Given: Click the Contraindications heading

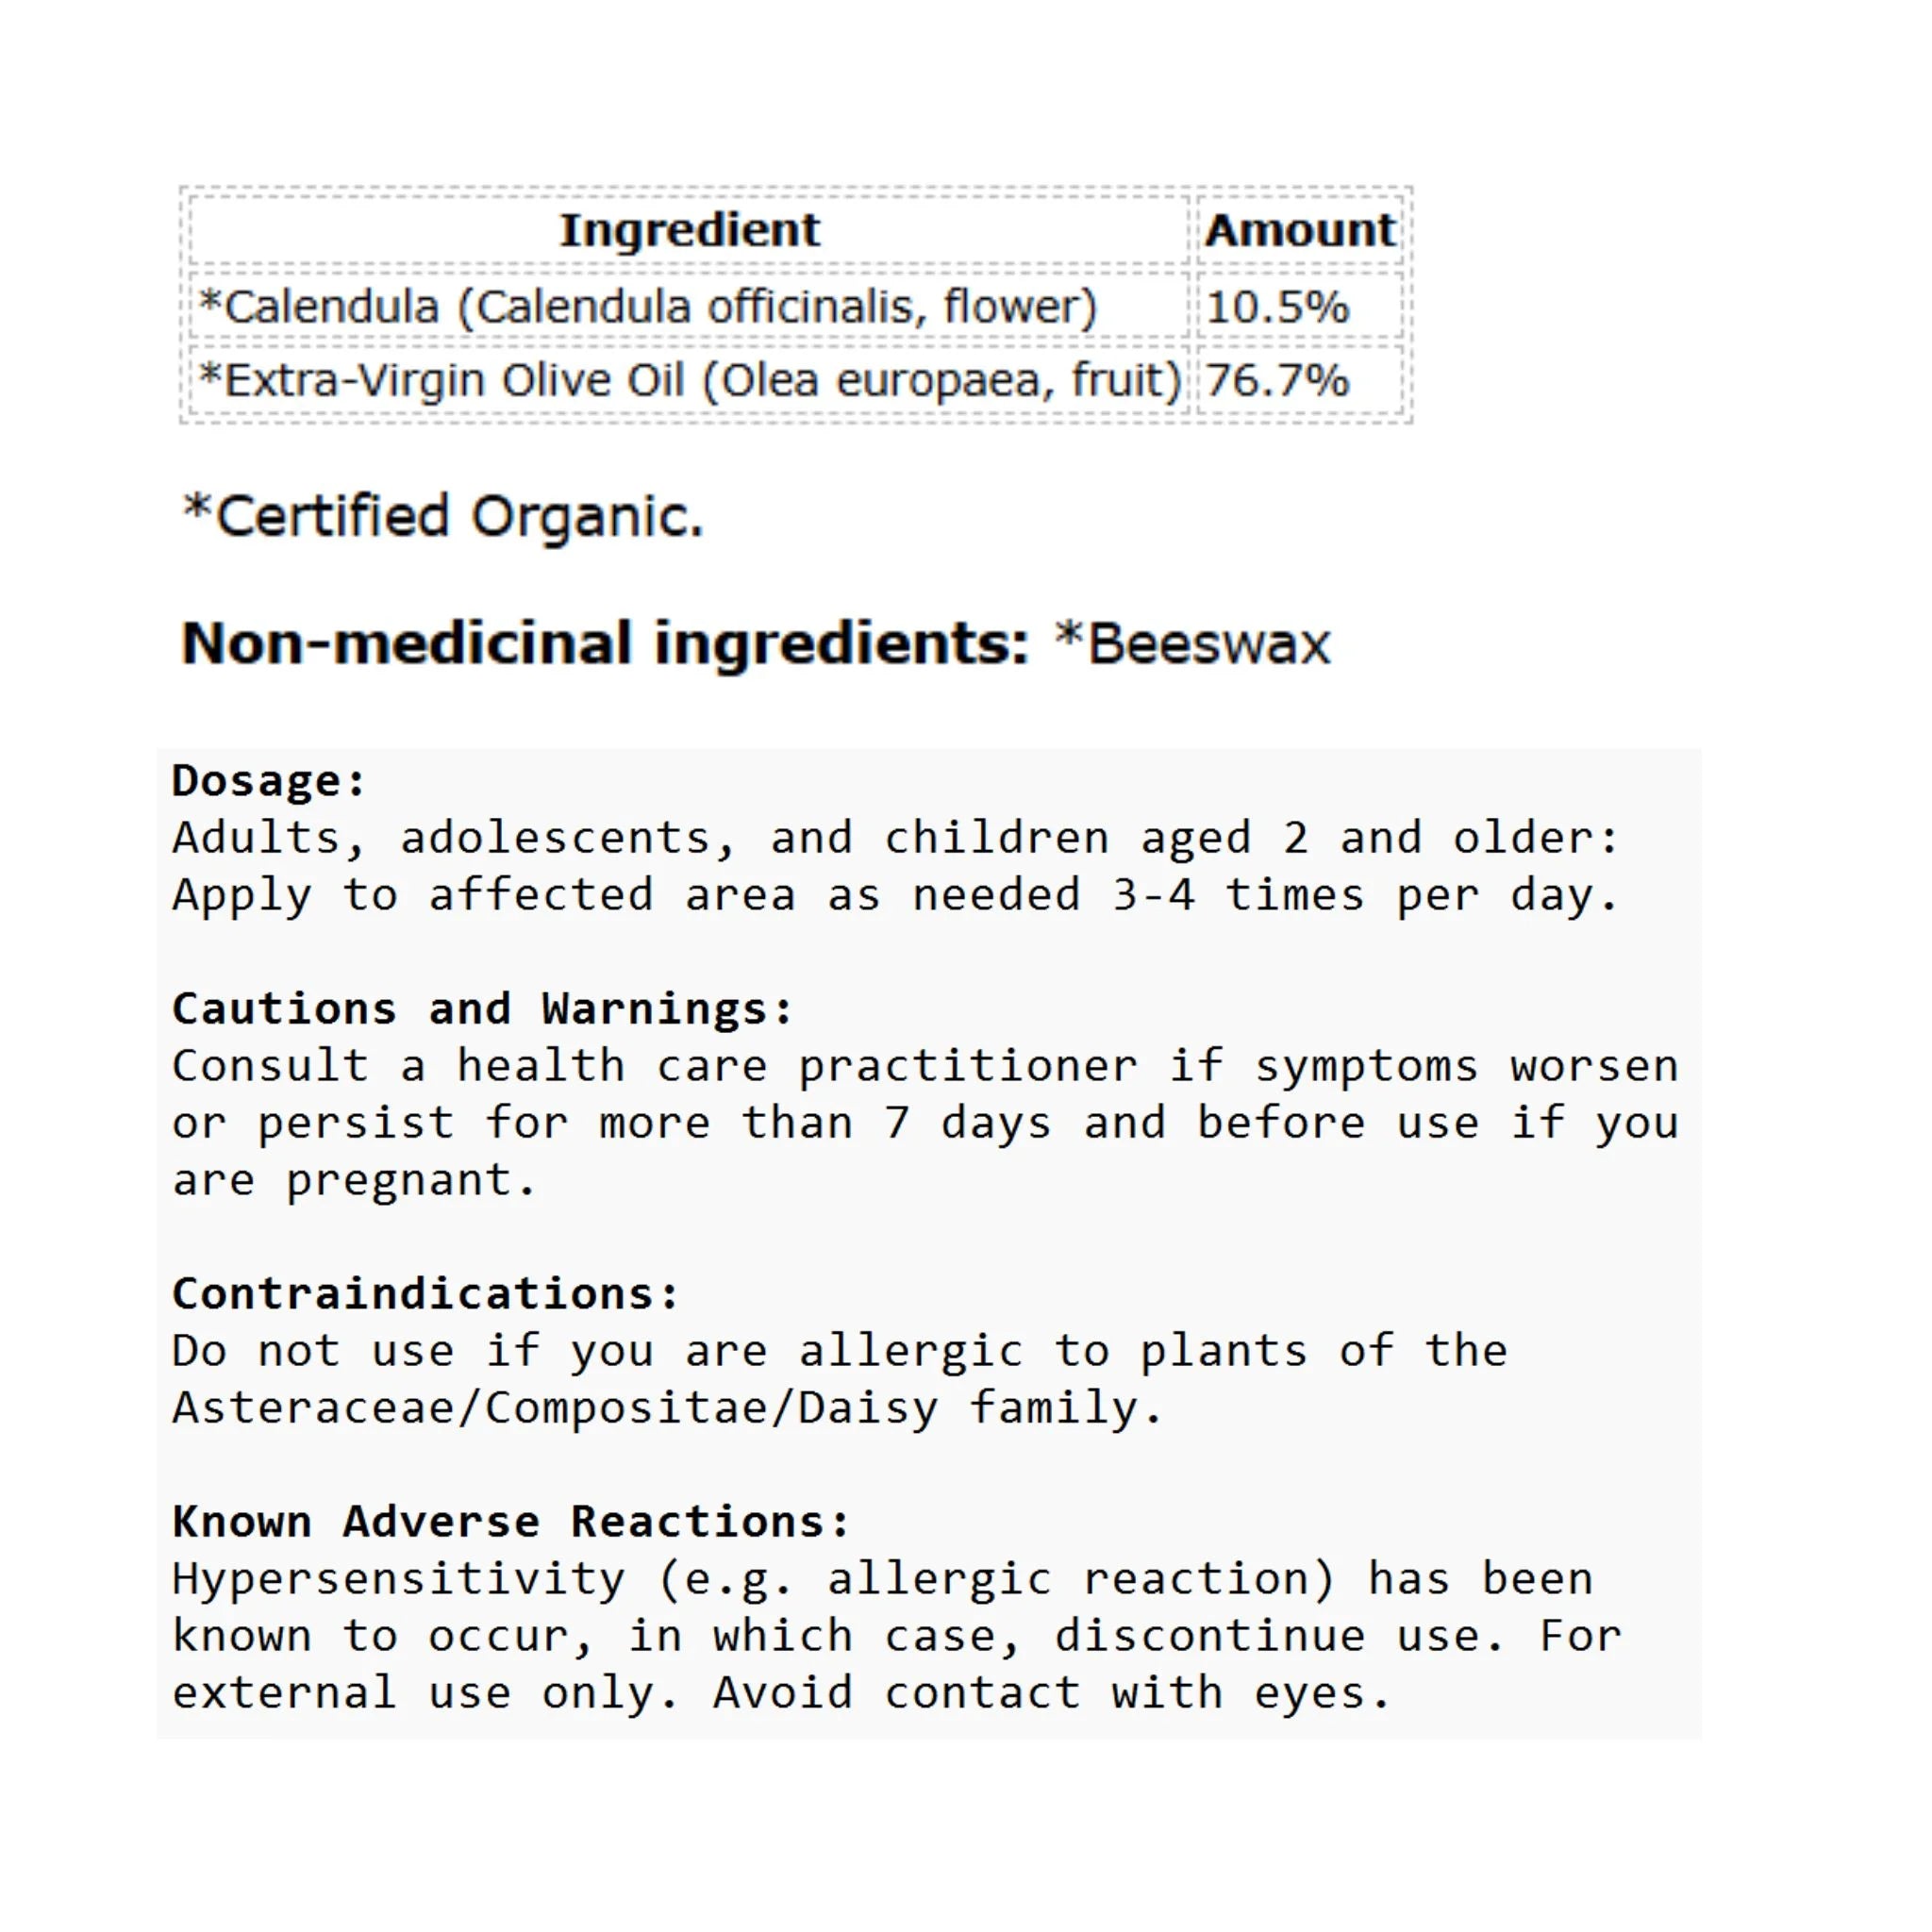Looking at the screenshot, I should coord(426,1294).
